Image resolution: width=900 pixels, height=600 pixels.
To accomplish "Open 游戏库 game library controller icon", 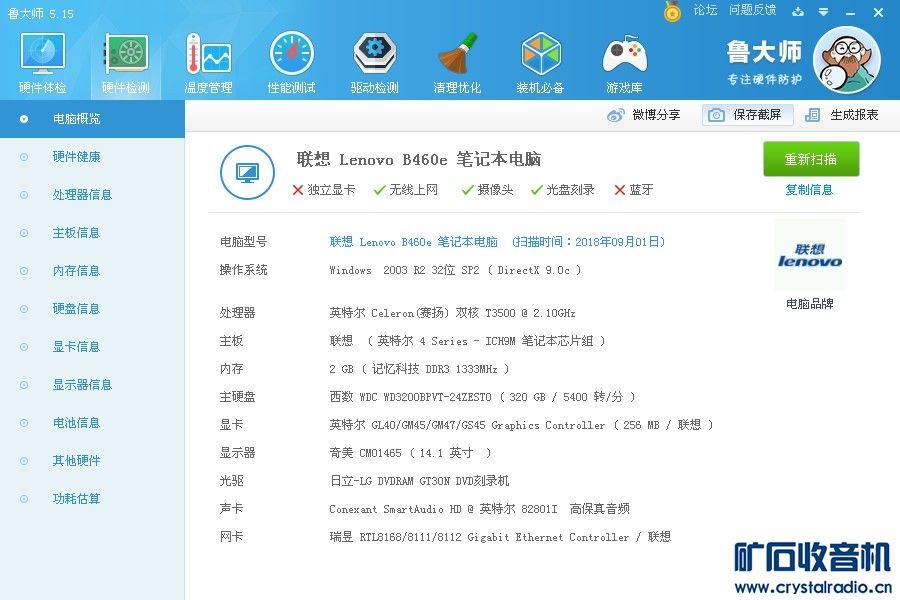I will point(624,63).
